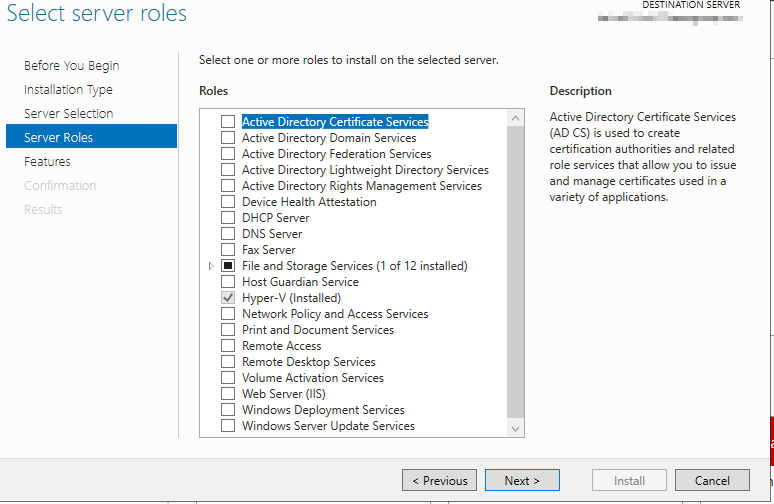Select Volume Activation Services label
The width and height of the screenshot is (774, 504).
(313, 378)
